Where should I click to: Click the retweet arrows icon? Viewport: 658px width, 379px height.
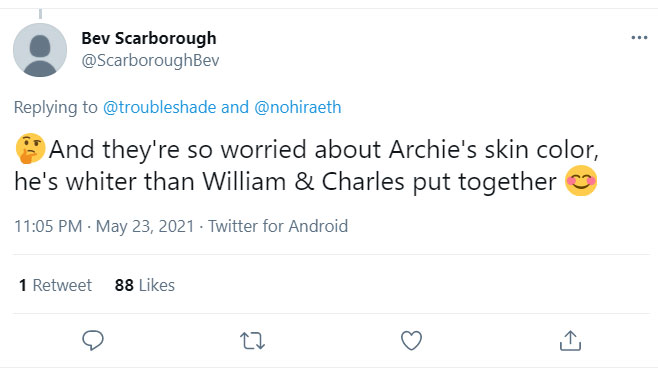[x=252, y=340]
